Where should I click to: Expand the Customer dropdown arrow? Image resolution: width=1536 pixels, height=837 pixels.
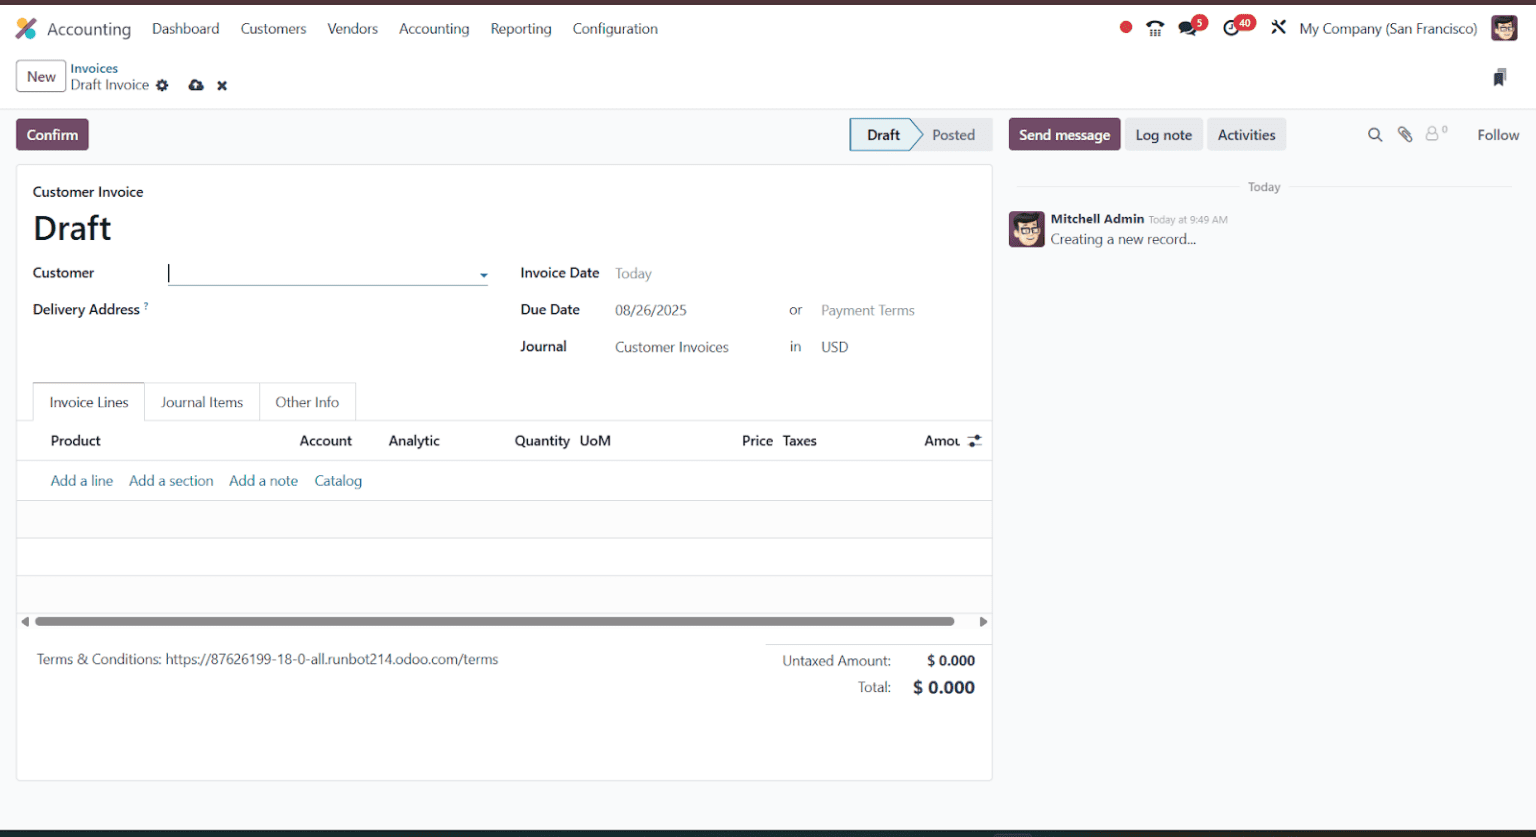[x=483, y=274]
